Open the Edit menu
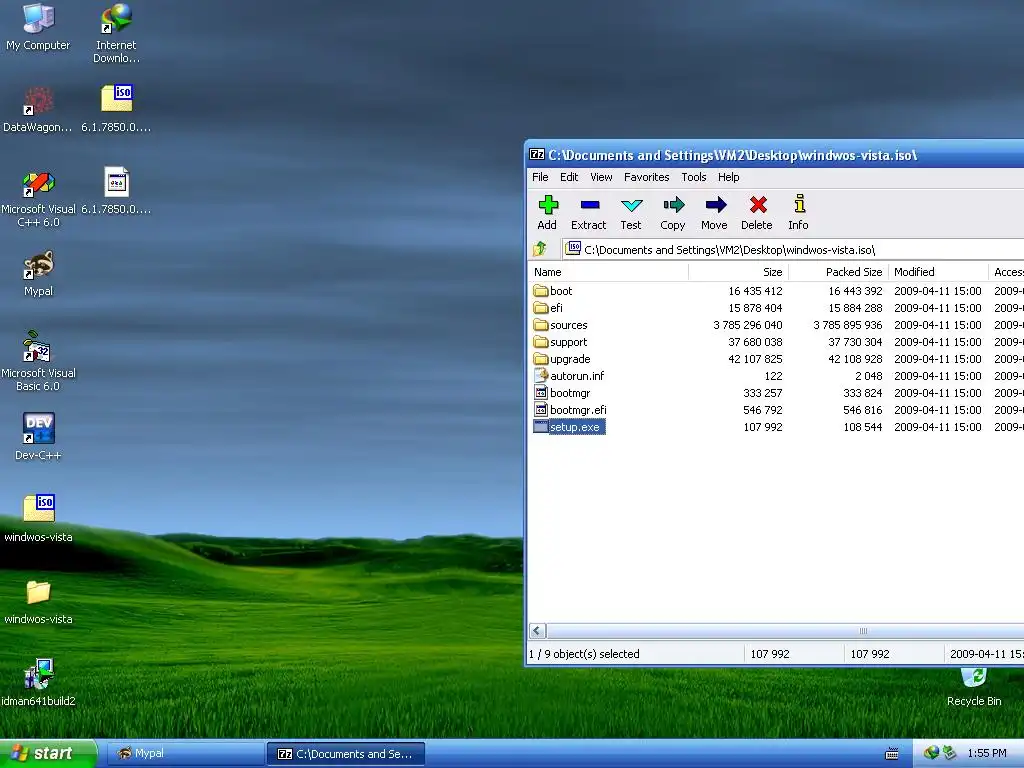This screenshot has height=768, width=1024. pos(569,177)
